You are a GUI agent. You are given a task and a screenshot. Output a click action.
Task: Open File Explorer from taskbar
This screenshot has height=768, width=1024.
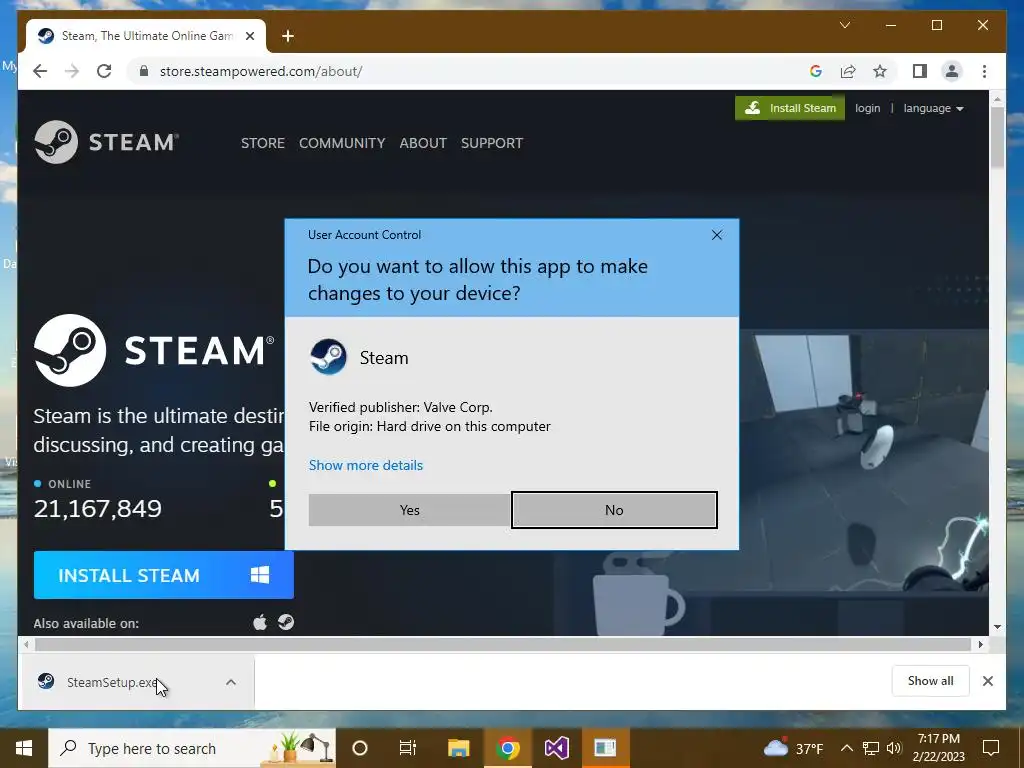coord(458,748)
